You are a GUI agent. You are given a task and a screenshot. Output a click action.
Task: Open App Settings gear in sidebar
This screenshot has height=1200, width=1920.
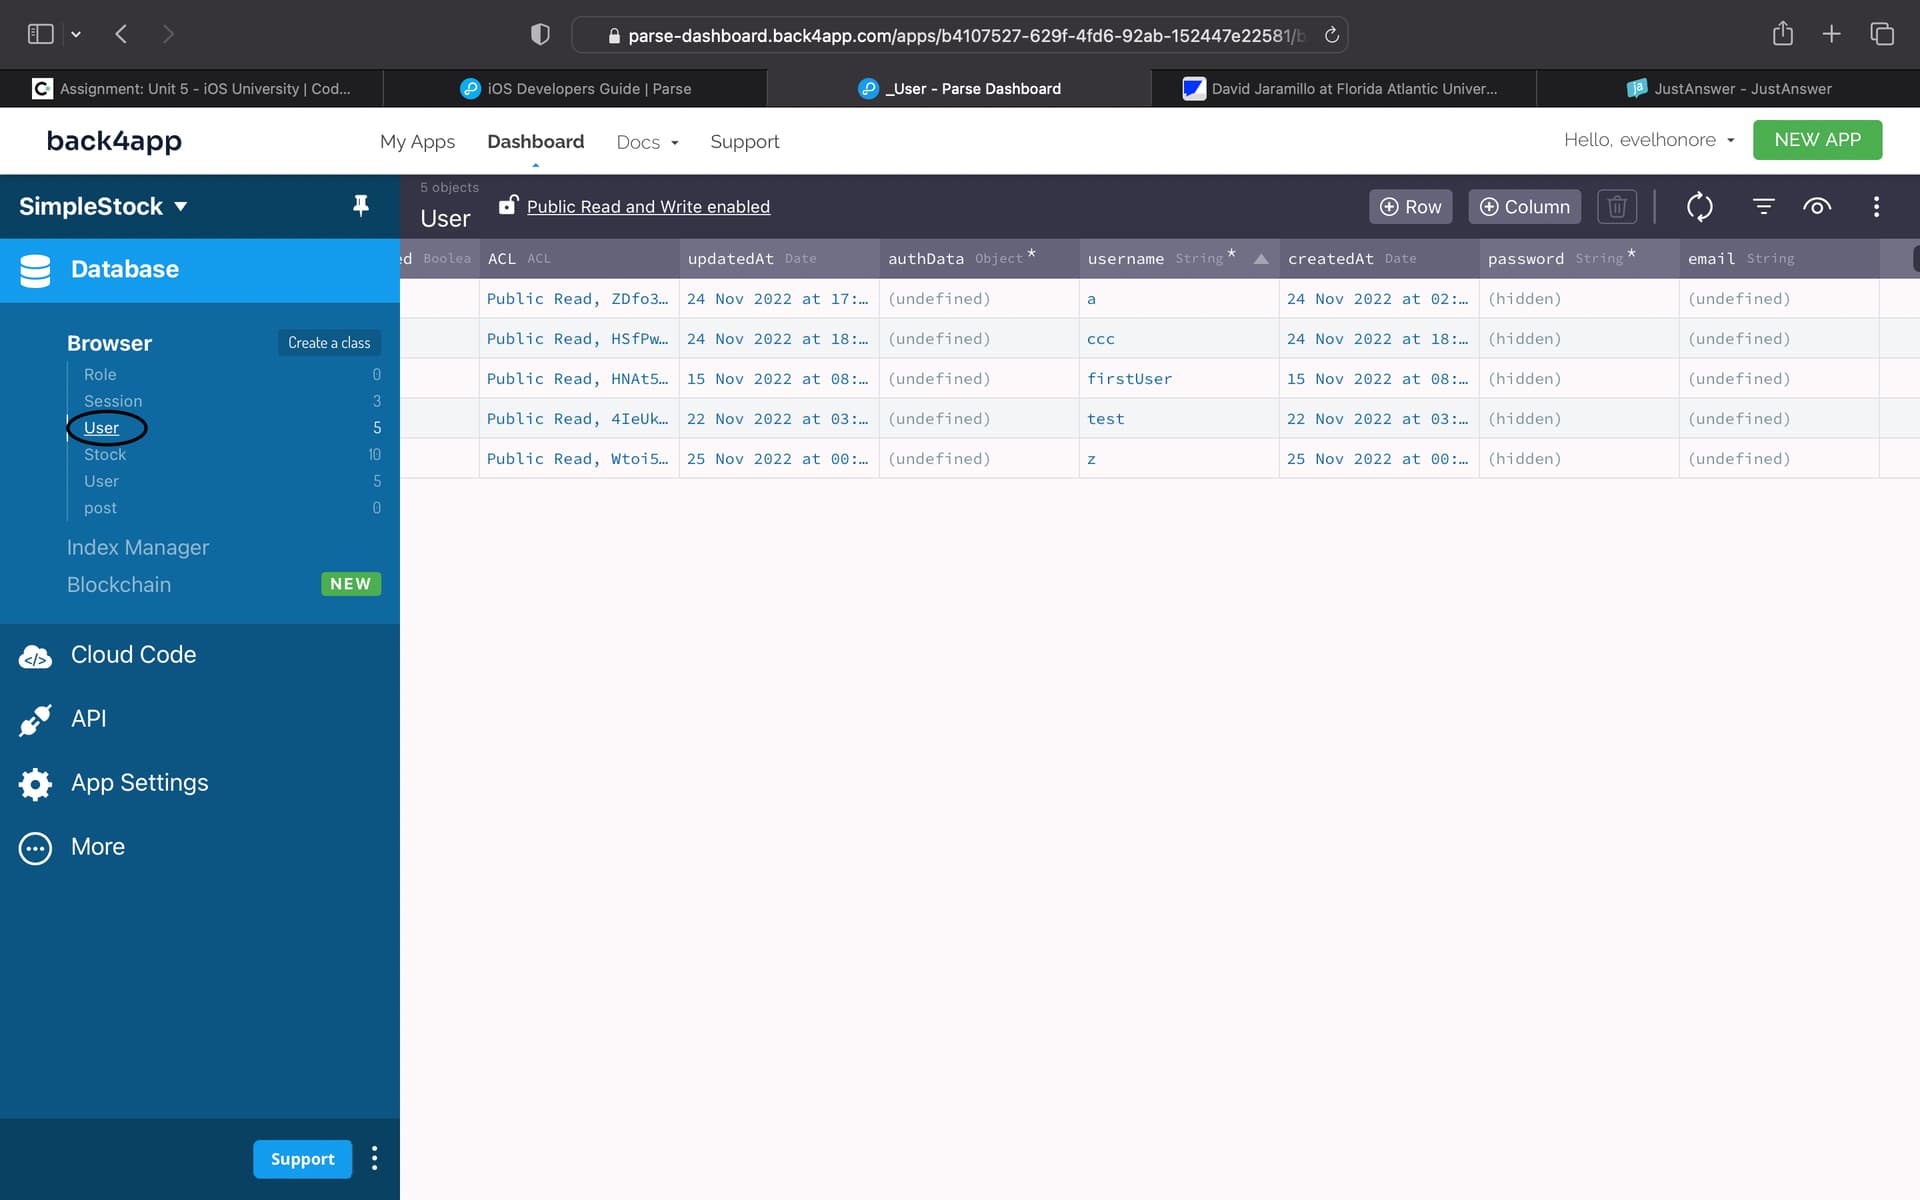tap(139, 783)
